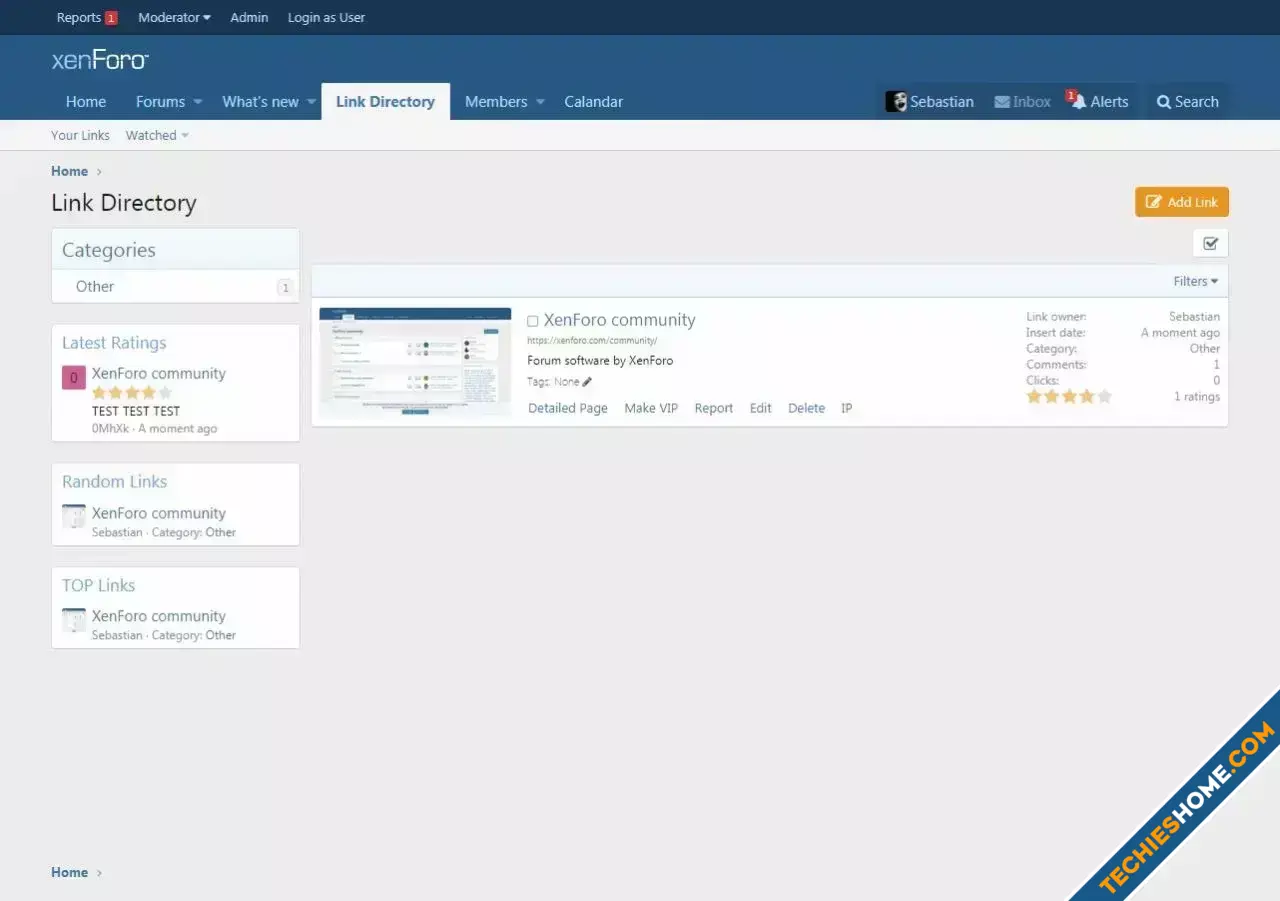This screenshot has height=901, width=1280.
Task: Open the Alerts bell icon
Action: pyautogui.click(x=1078, y=101)
